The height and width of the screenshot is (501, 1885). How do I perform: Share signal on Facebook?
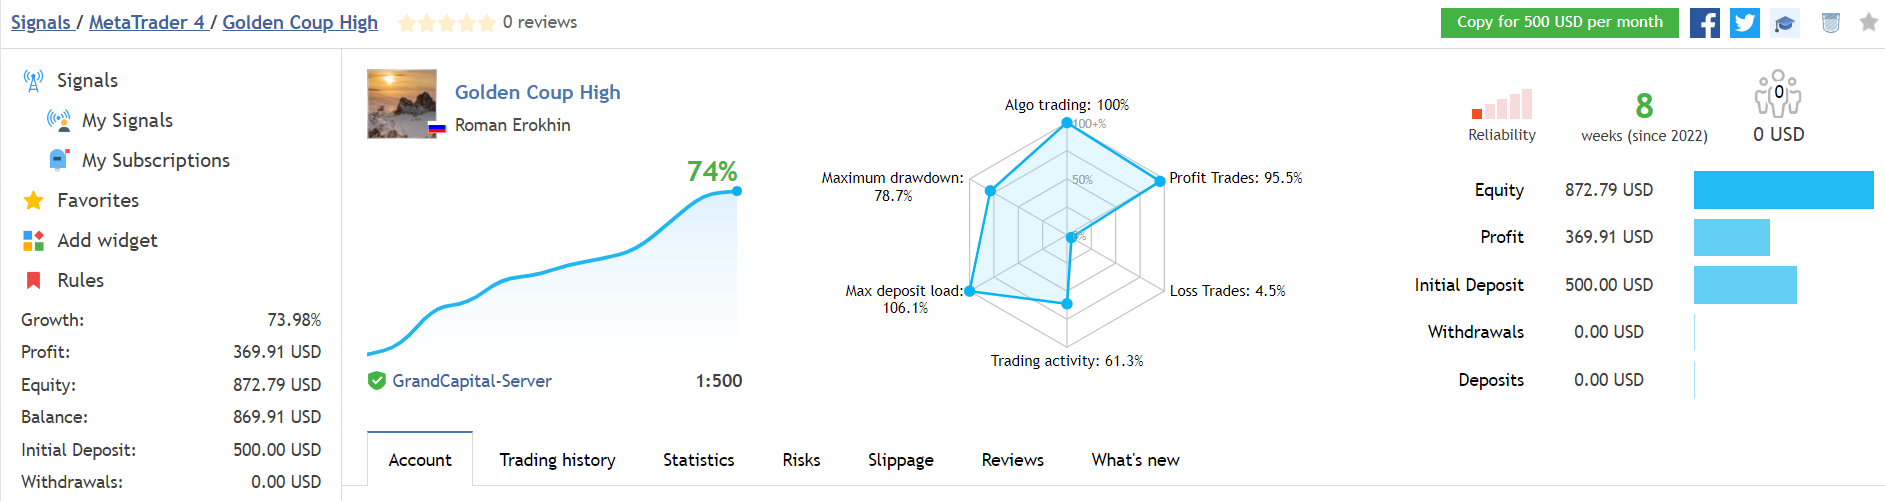(x=1705, y=23)
